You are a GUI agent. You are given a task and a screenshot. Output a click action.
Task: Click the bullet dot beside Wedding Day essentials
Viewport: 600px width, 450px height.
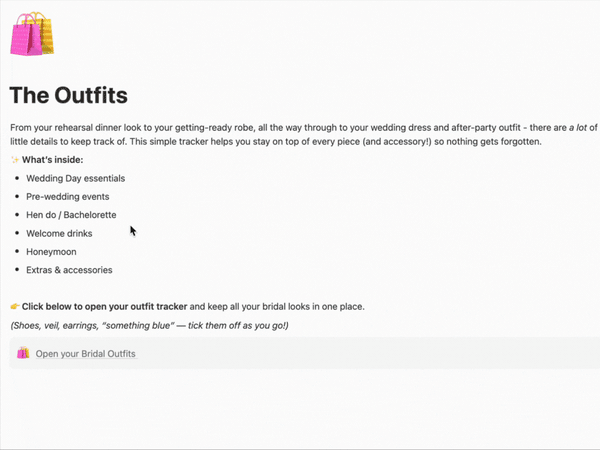17,178
